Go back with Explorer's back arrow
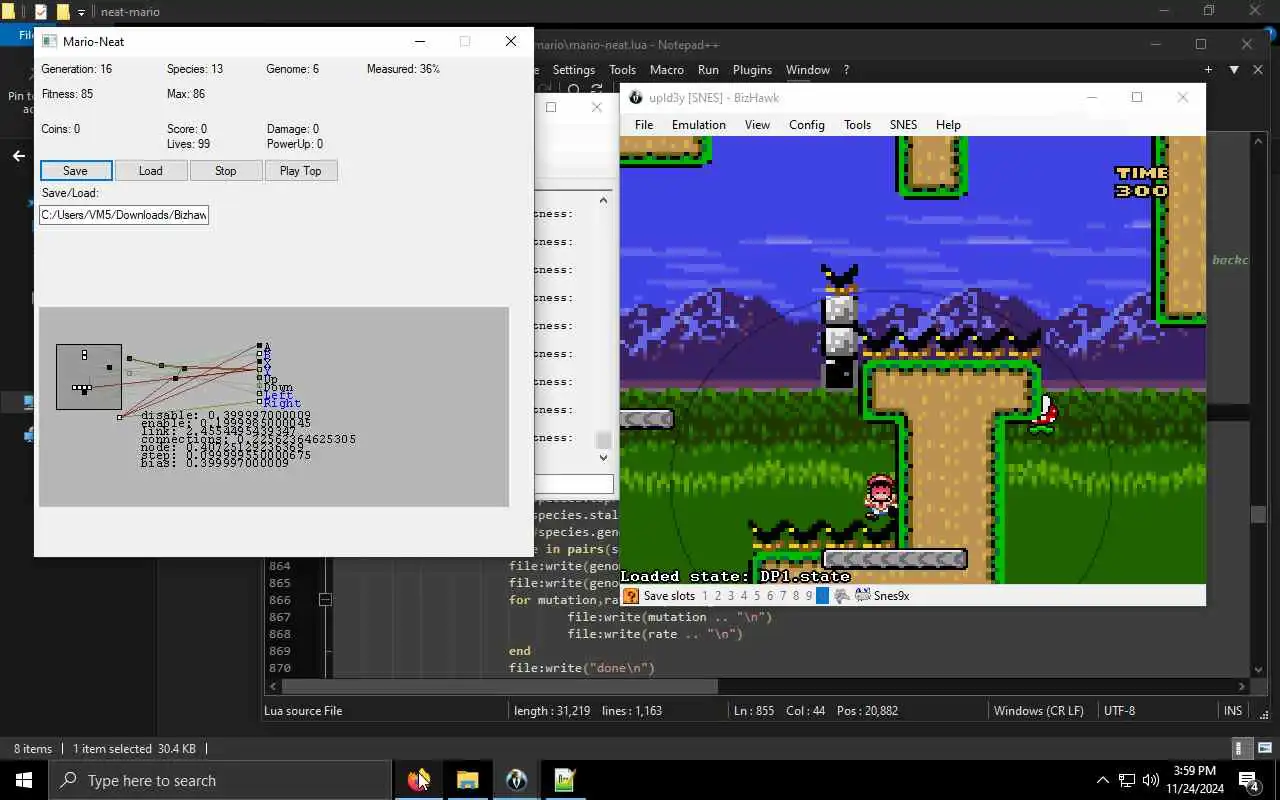The height and width of the screenshot is (800, 1280). [18, 156]
